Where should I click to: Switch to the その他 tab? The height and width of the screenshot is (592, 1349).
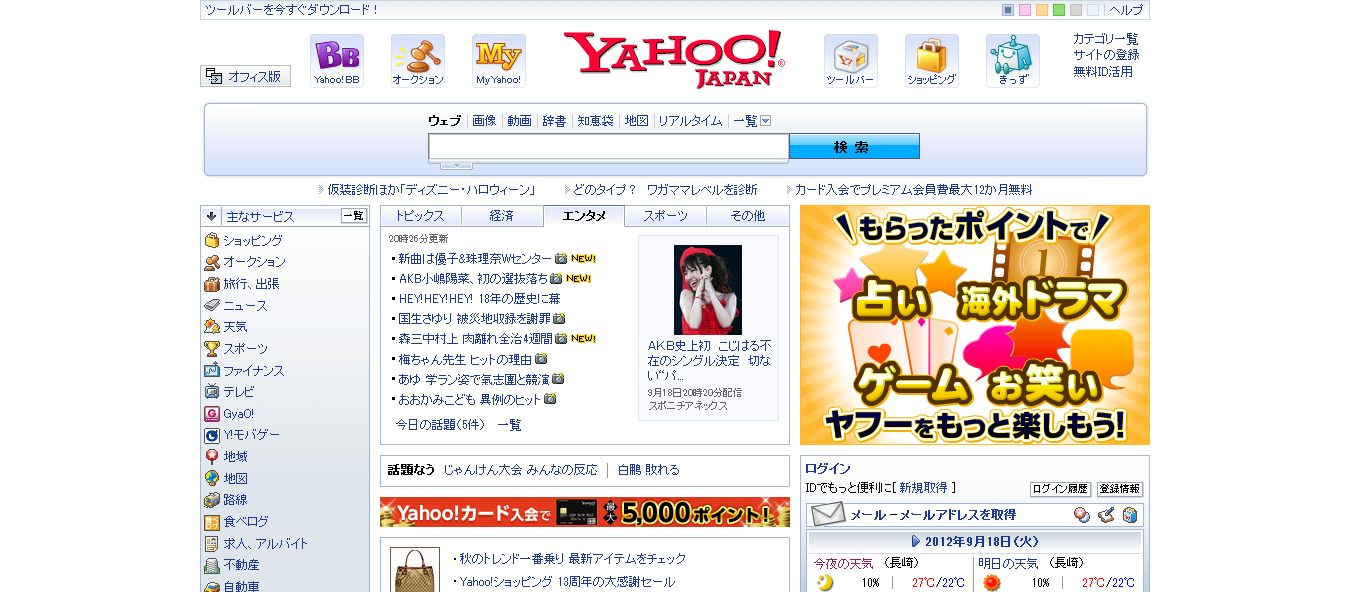tap(748, 216)
